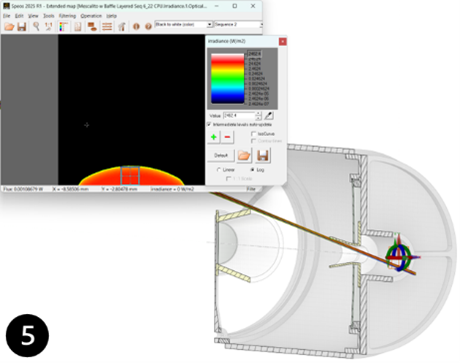The width and height of the screenshot is (460, 363).
Task: Open the Help menu
Action: [111, 16]
